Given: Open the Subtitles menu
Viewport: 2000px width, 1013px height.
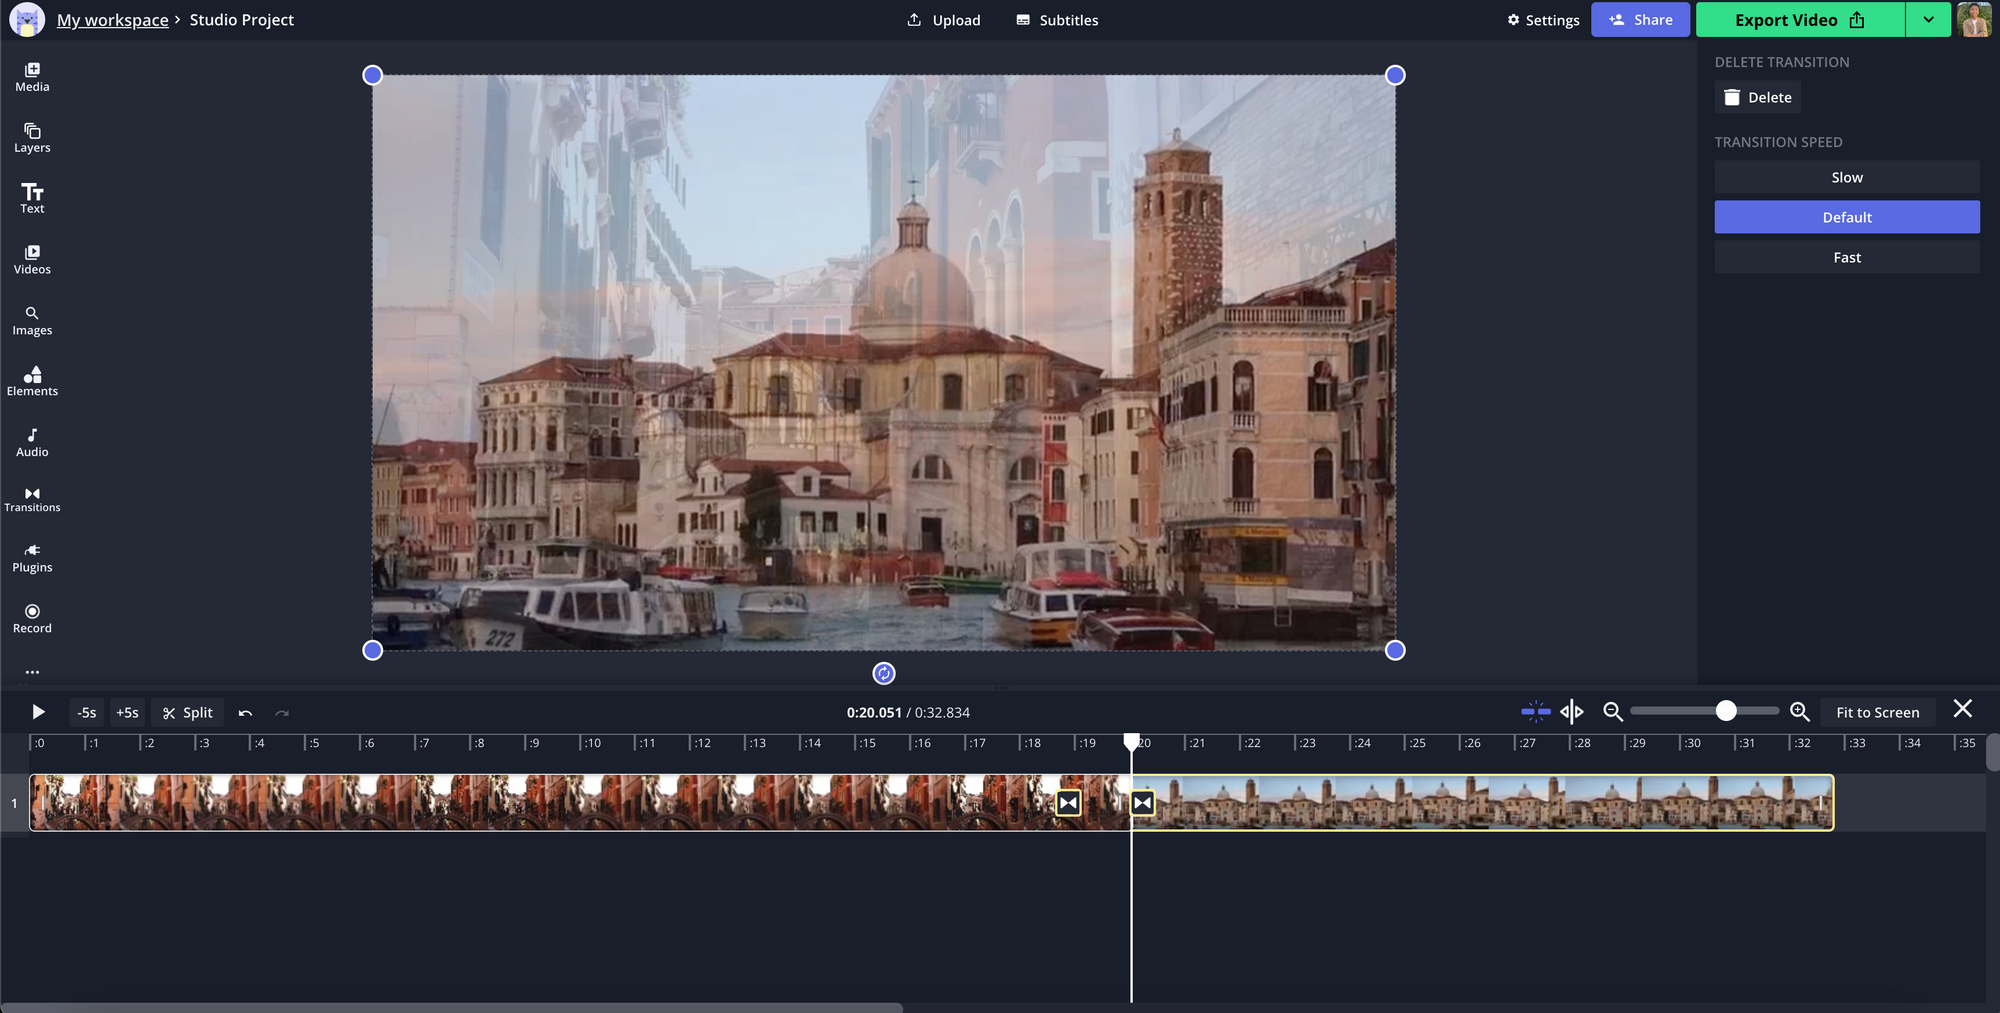Looking at the screenshot, I should point(1057,20).
